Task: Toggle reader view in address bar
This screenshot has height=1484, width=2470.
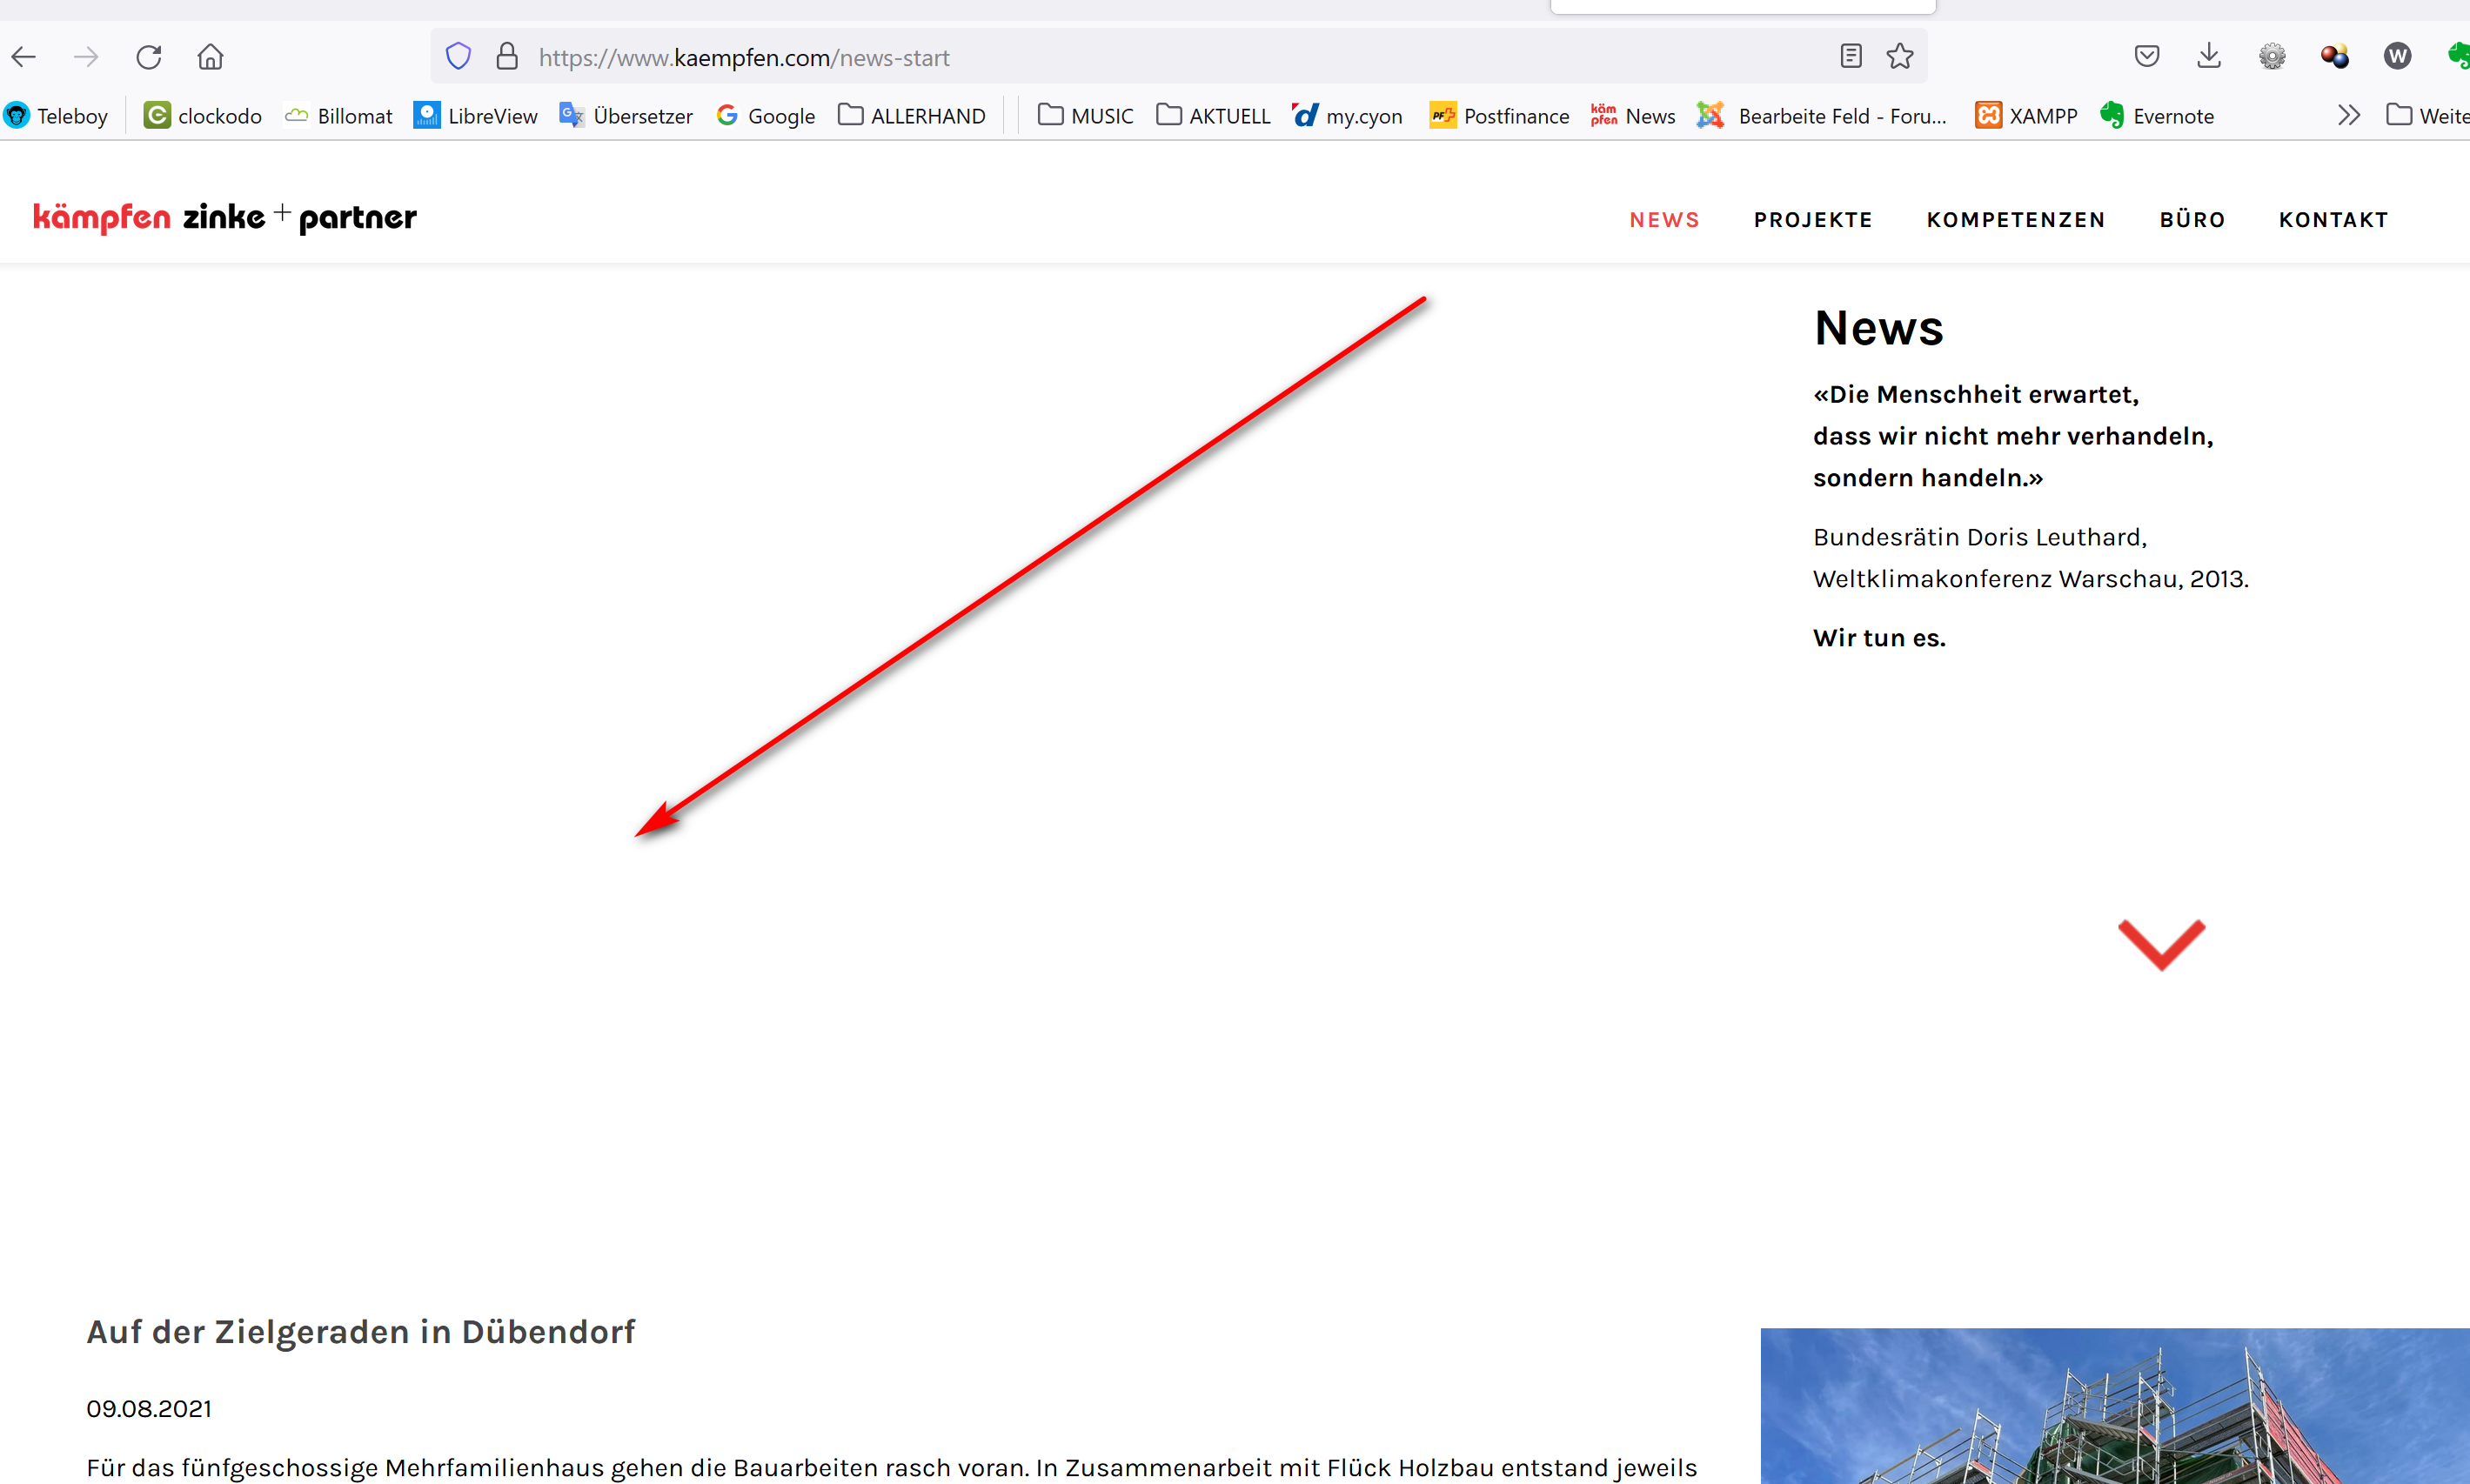Action: click(1850, 57)
